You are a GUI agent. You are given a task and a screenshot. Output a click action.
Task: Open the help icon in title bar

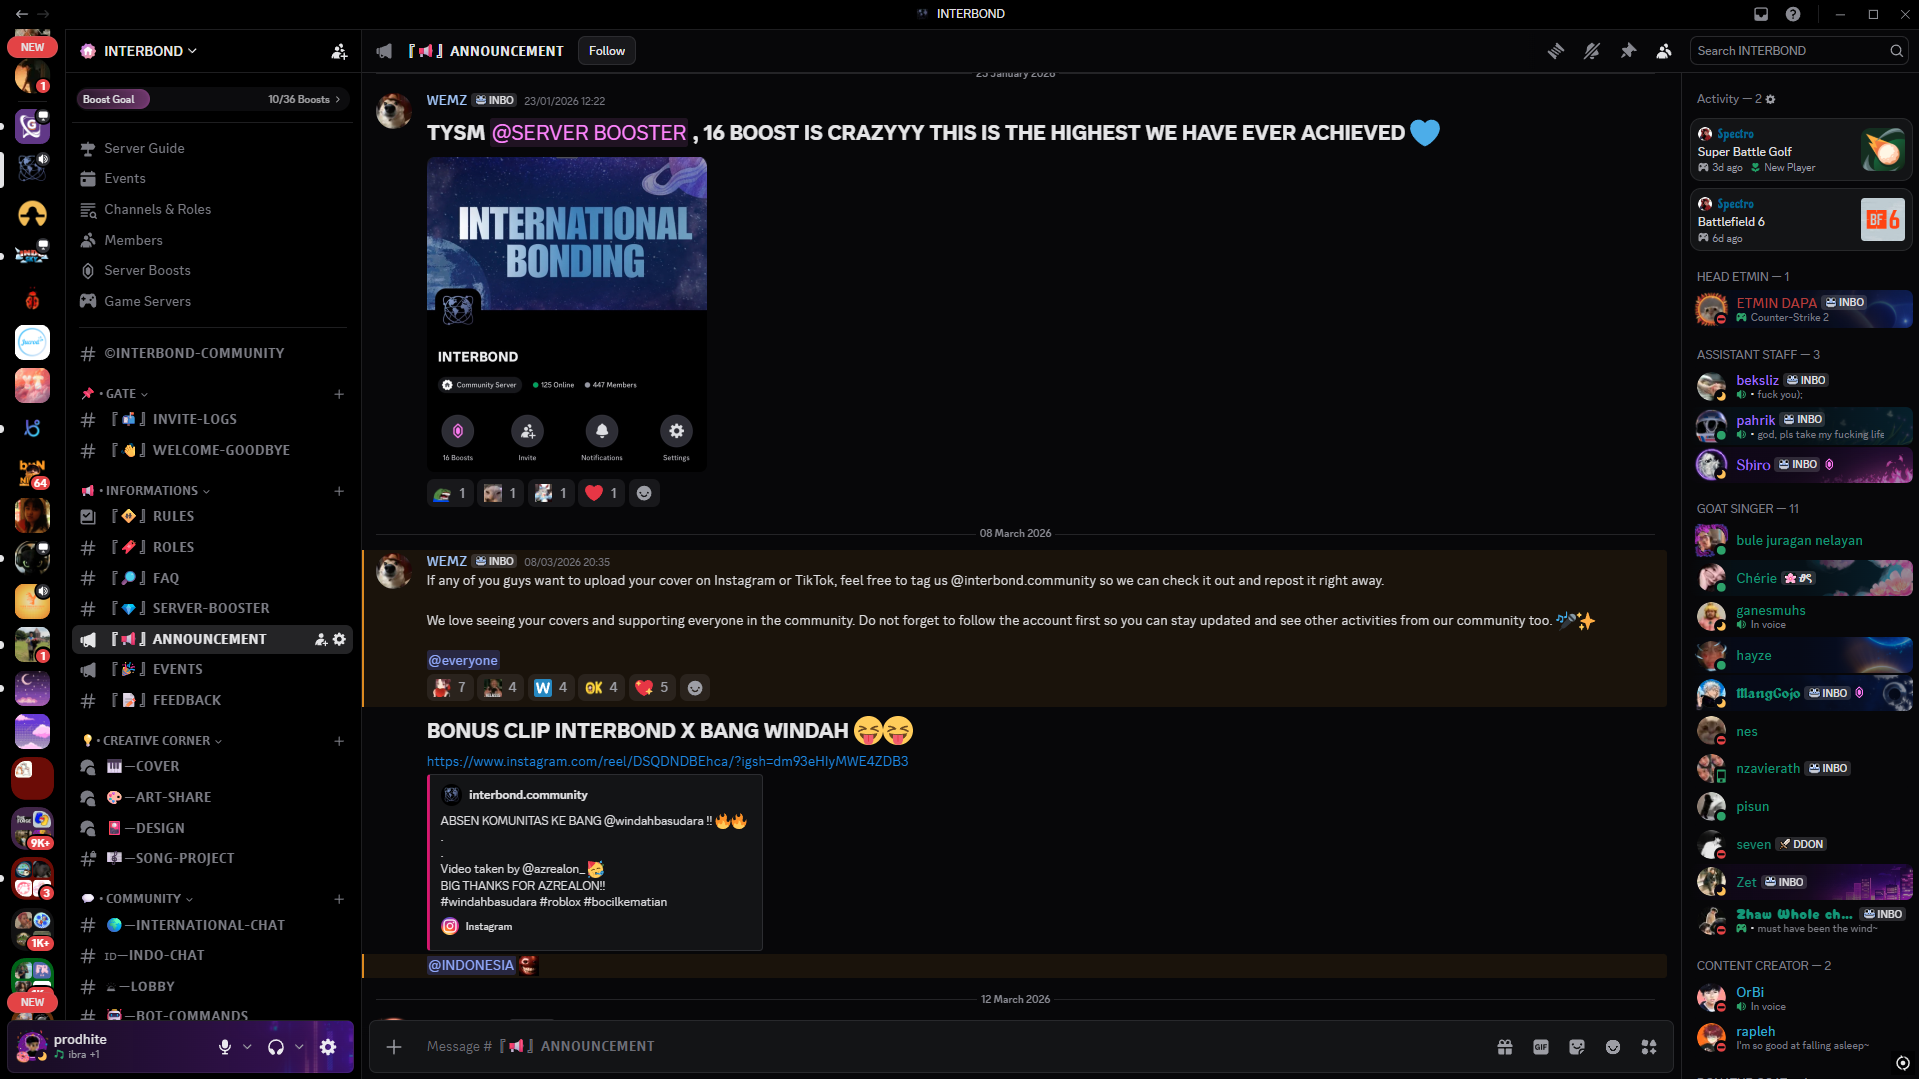pyautogui.click(x=1793, y=14)
